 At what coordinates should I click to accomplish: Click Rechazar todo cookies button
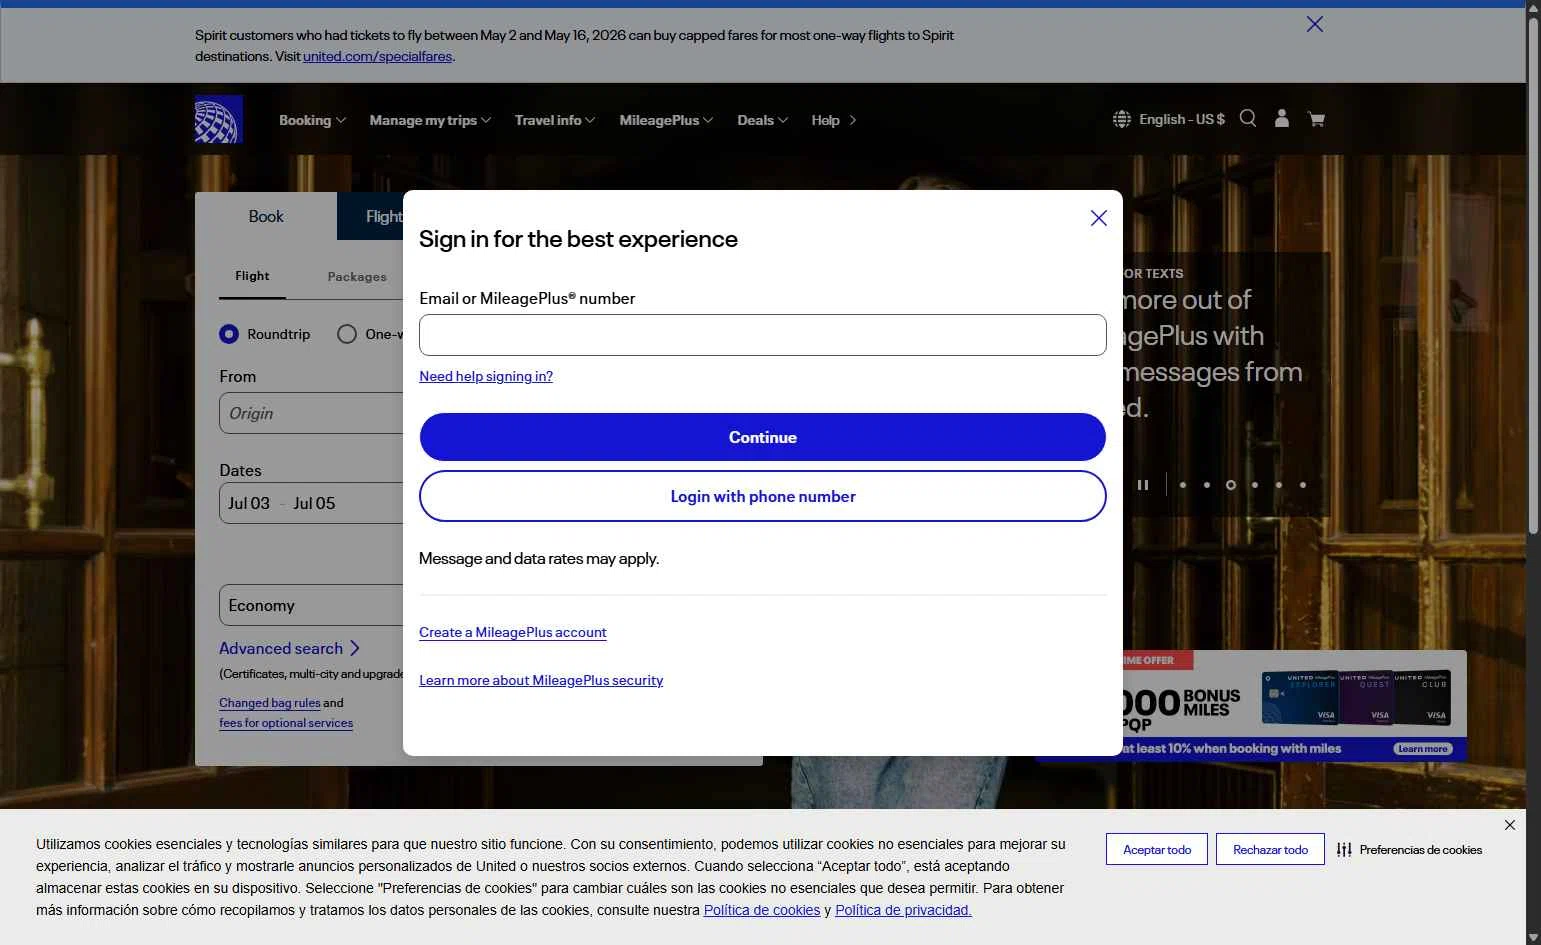(x=1270, y=849)
